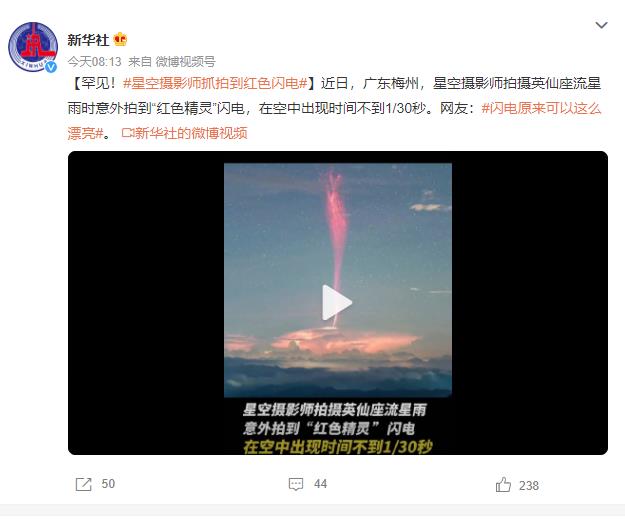This screenshot has height=525, width=625.
Task: Click the repost share icon
Action: (x=84, y=484)
